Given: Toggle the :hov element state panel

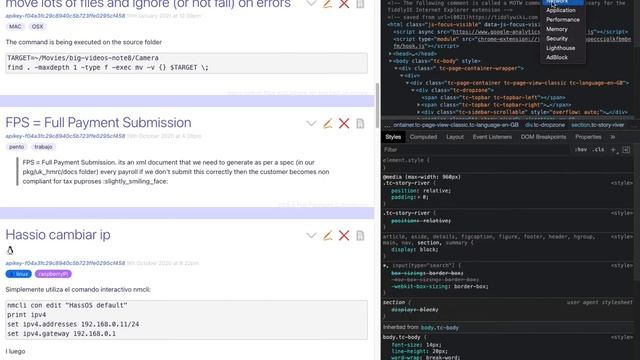Looking at the screenshot, I should tap(581, 150).
